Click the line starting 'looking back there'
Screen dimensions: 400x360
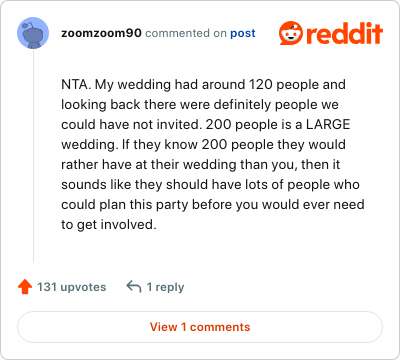pos(200,105)
